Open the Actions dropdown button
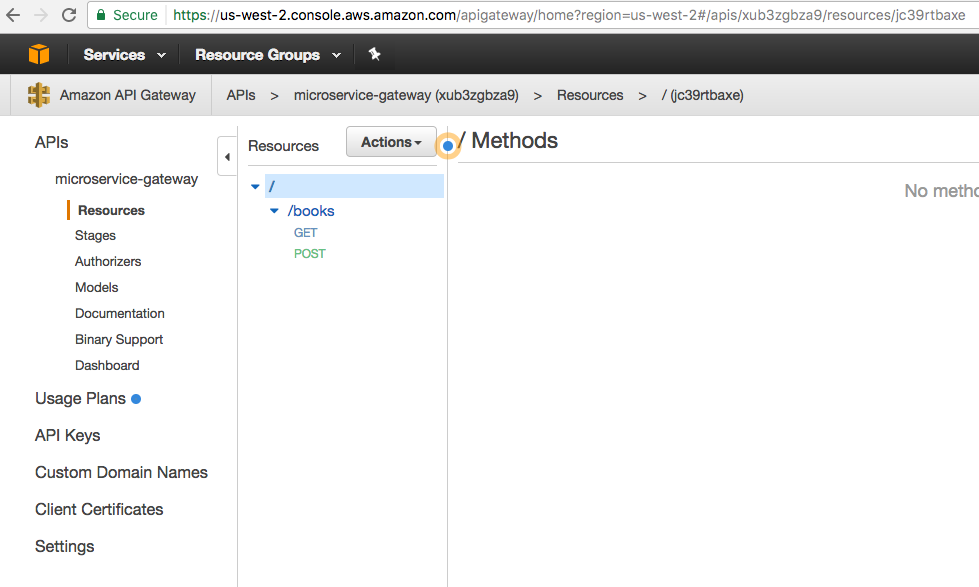Viewport: 979px width, 587px height. pos(391,142)
